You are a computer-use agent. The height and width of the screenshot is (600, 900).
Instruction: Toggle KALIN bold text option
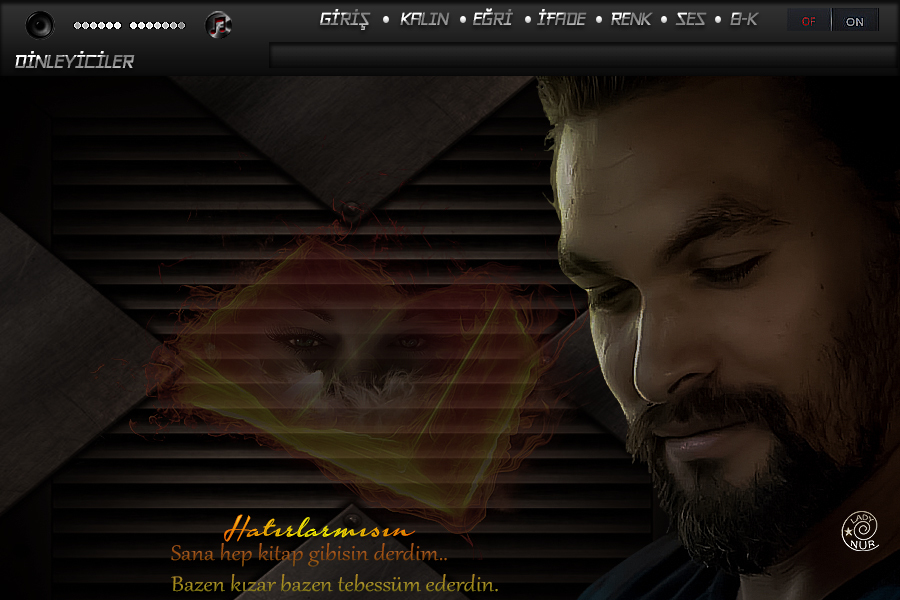coord(424,19)
